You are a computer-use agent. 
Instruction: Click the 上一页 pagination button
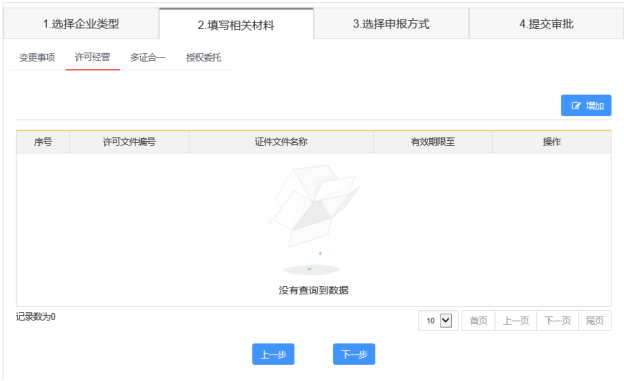(x=516, y=320)
